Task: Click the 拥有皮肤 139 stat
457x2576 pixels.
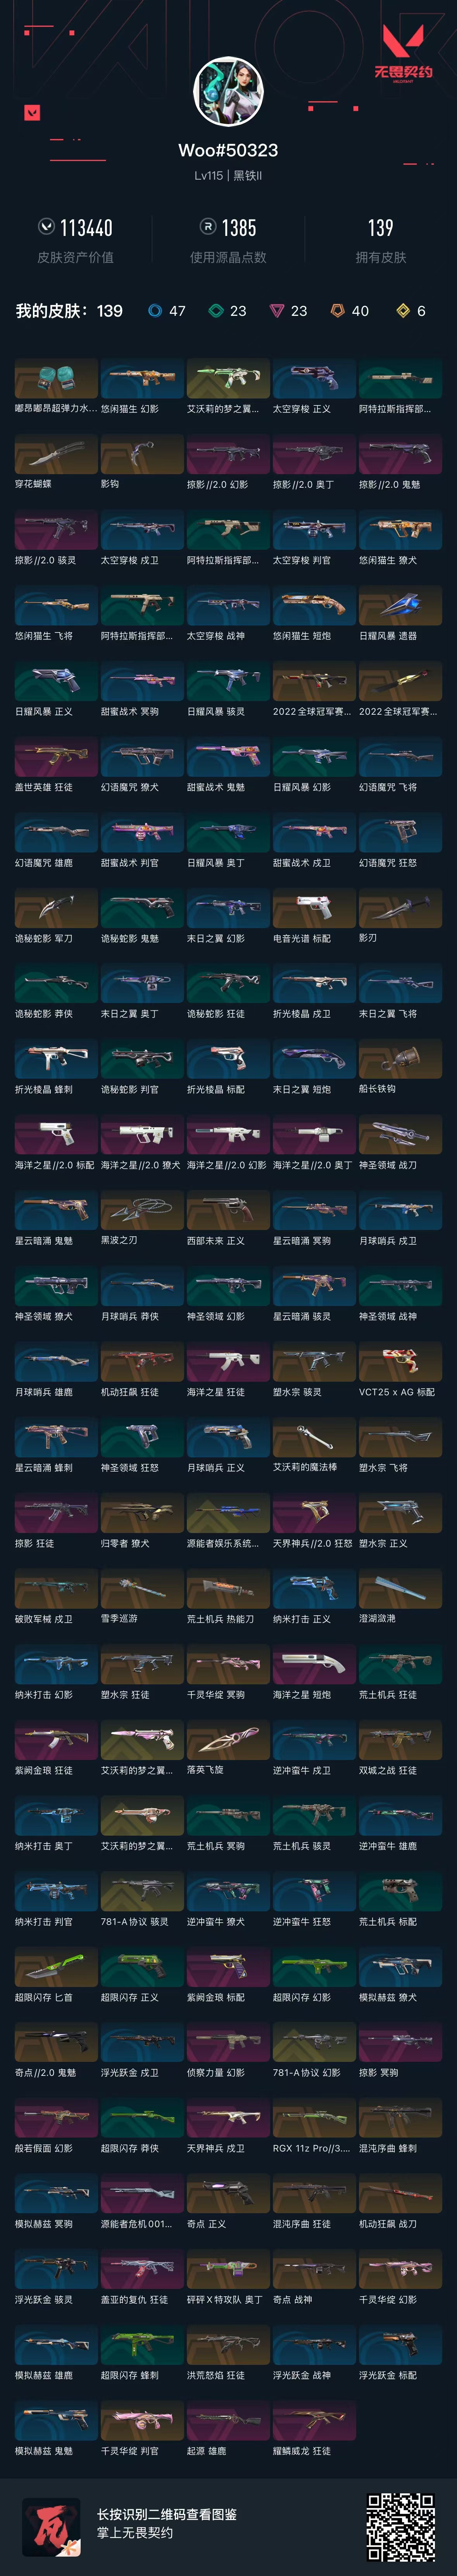Action: (381, 241)
